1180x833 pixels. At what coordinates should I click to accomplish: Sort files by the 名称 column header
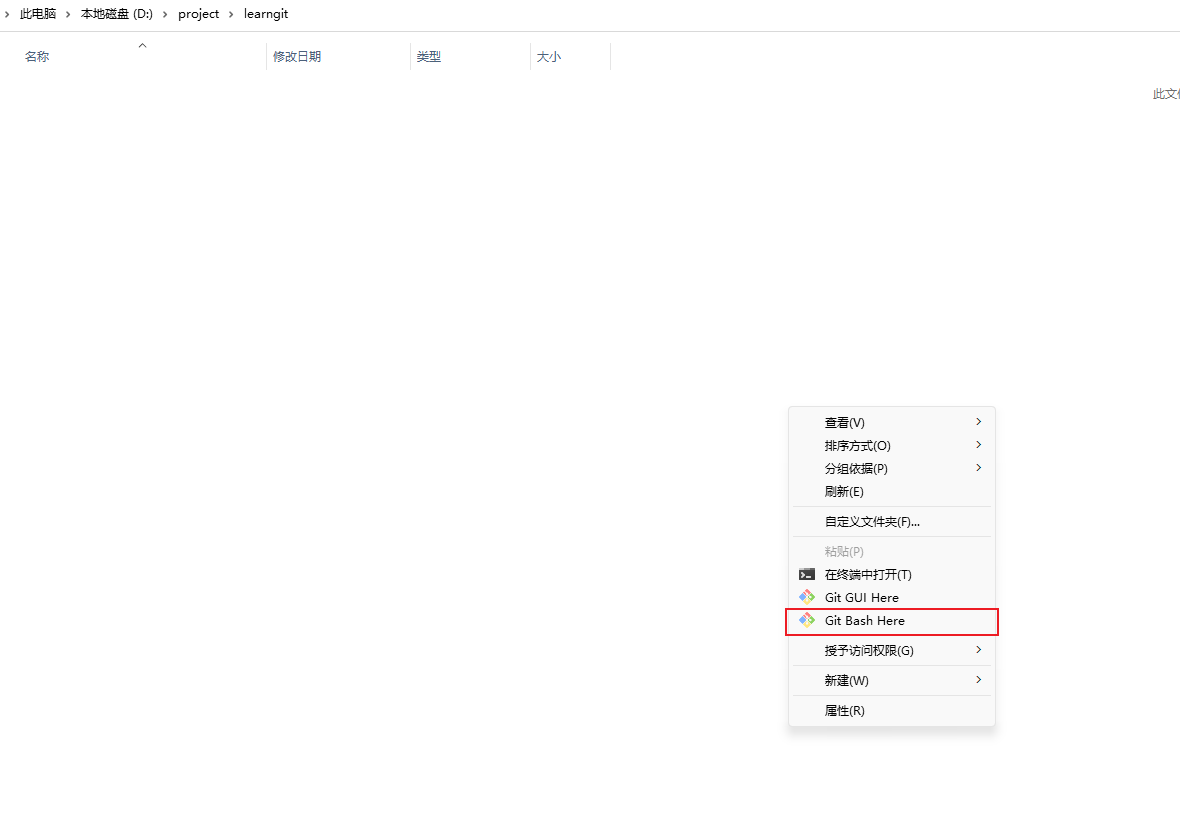37,57
